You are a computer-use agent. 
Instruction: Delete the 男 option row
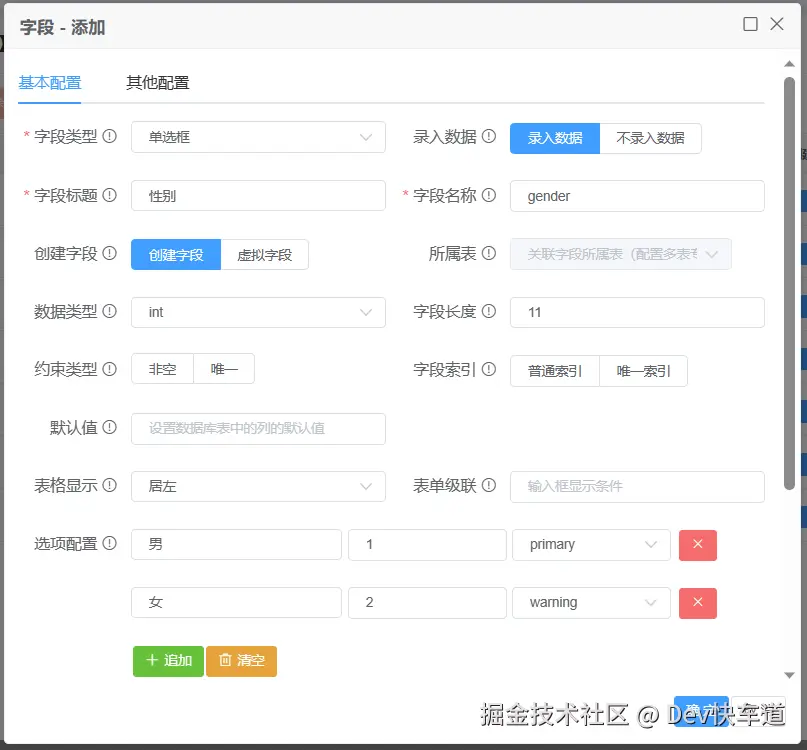tap(698, 545)
